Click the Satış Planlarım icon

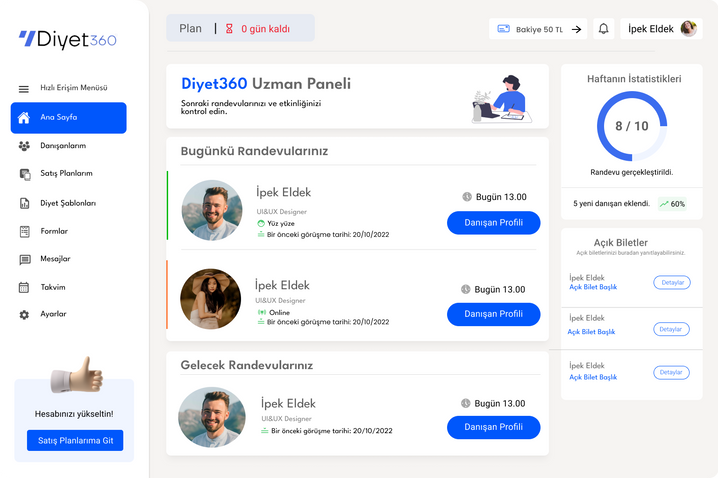[25, 174]
